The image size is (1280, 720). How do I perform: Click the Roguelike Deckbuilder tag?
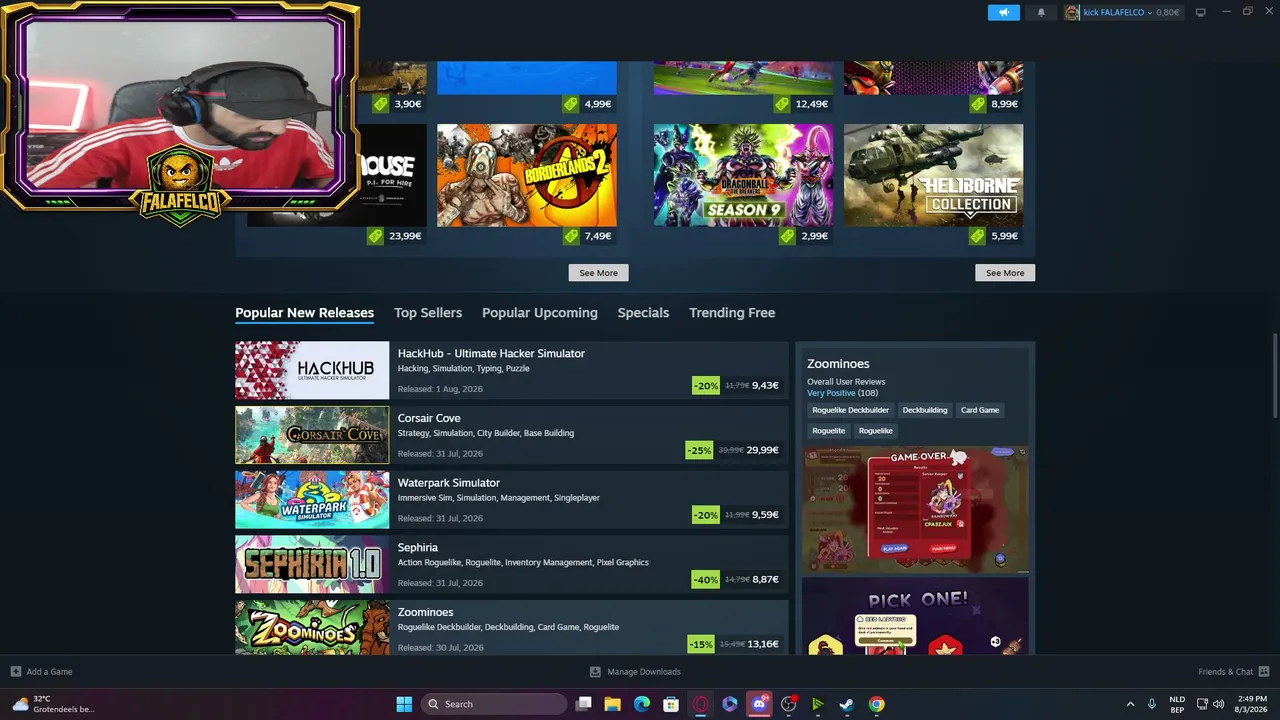pyautogui.click(x=851, y=410)
